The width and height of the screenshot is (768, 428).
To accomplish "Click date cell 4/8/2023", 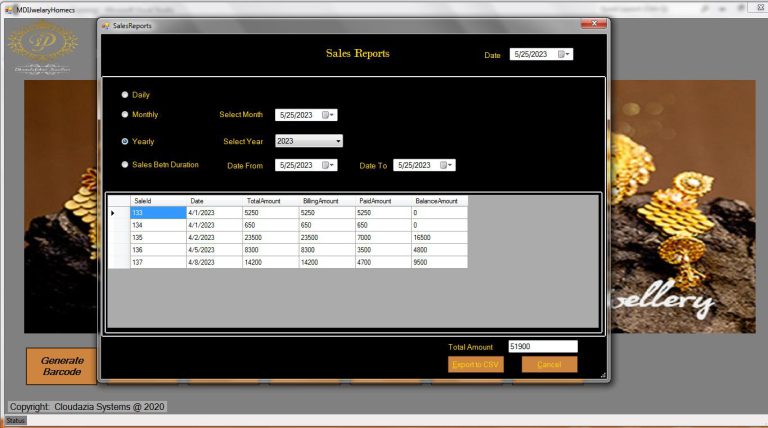I will click(214, 262).
